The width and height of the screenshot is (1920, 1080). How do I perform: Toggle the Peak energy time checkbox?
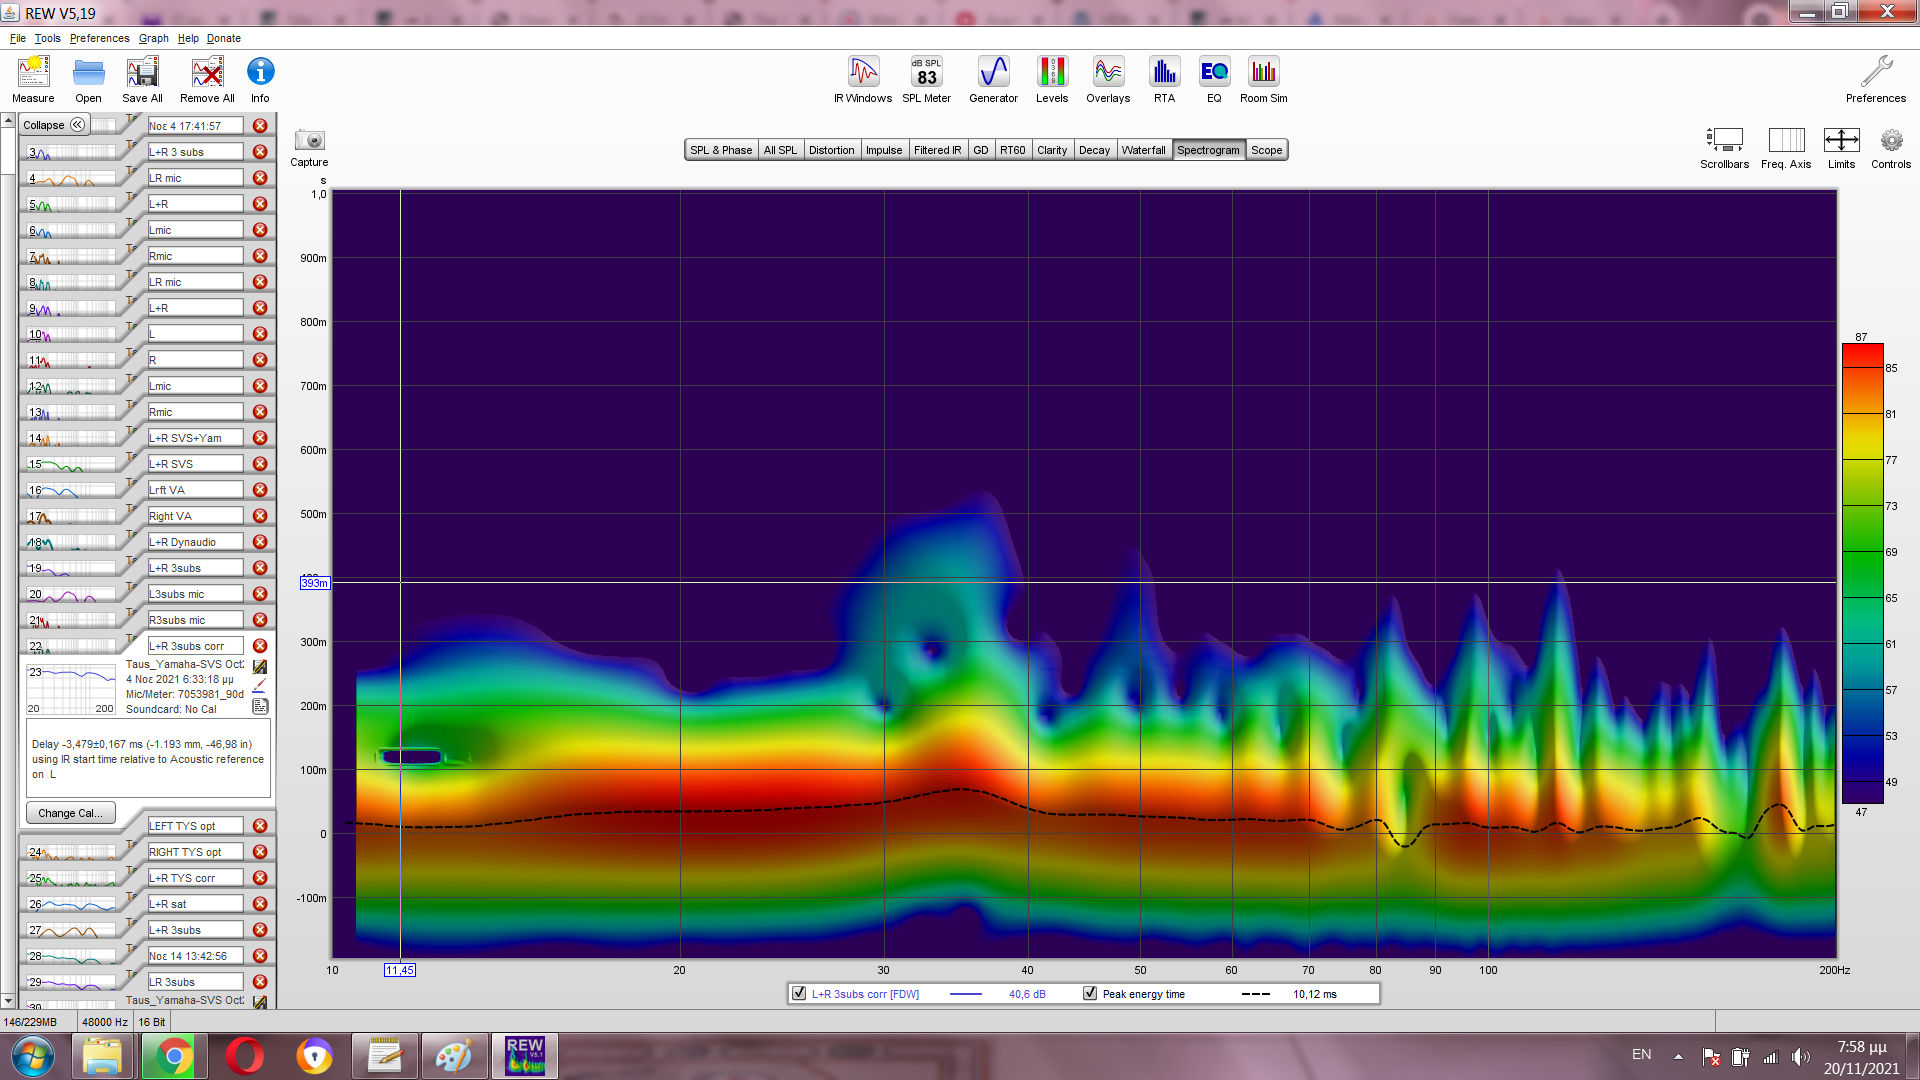[1090, 994]
